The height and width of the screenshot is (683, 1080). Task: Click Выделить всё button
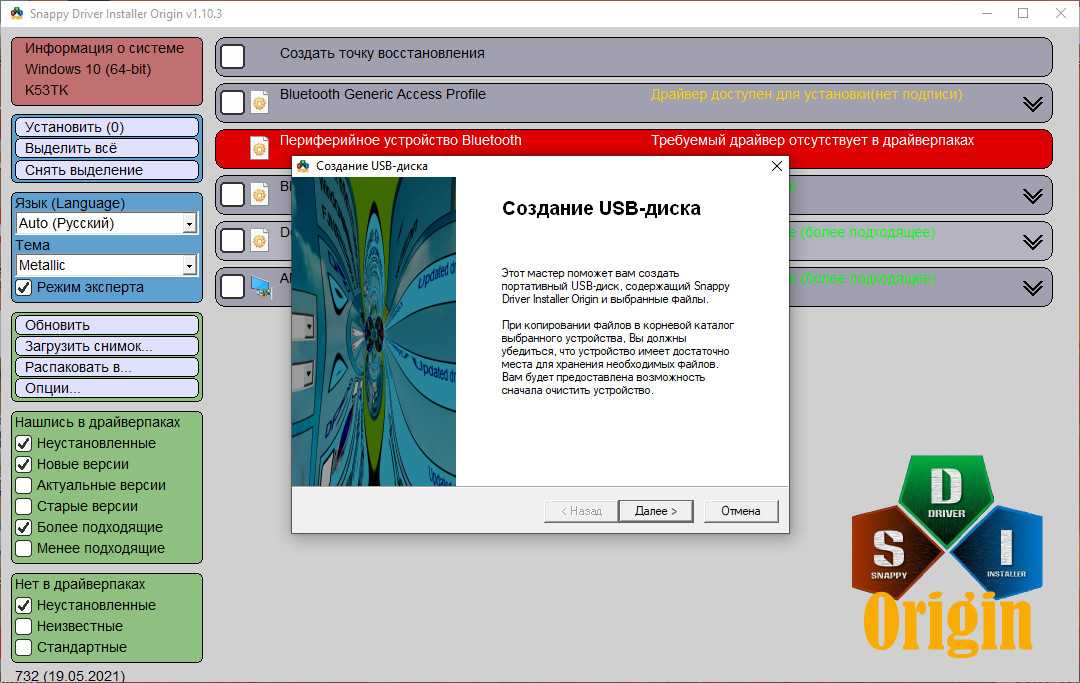point(107,148)
